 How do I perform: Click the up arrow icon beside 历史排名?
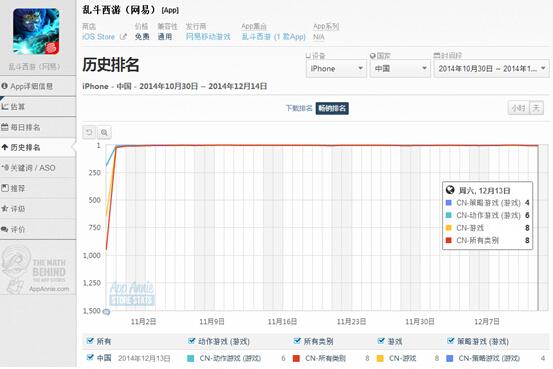pos(5,147)
